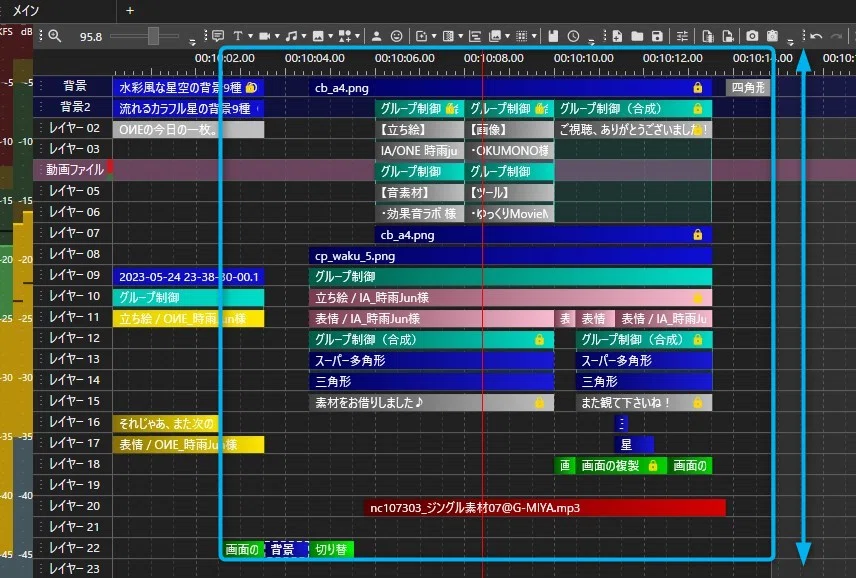856x578 pixels.
Task: Open the shape item dropdown arrow
Action: (357, 36)
